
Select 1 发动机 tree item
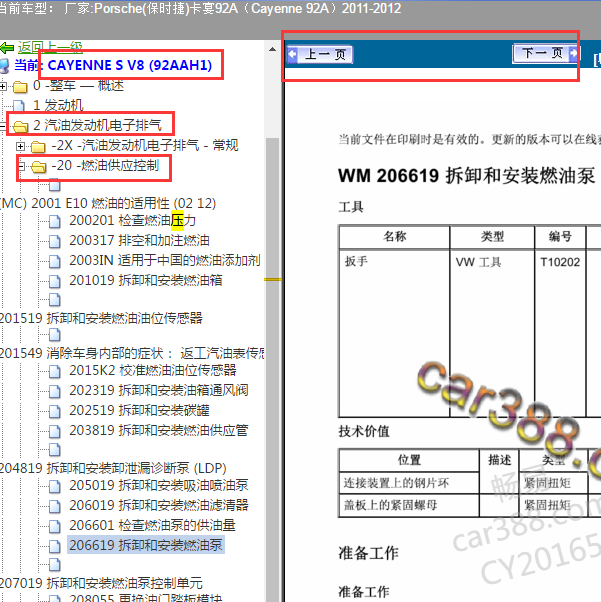(58, 105)
